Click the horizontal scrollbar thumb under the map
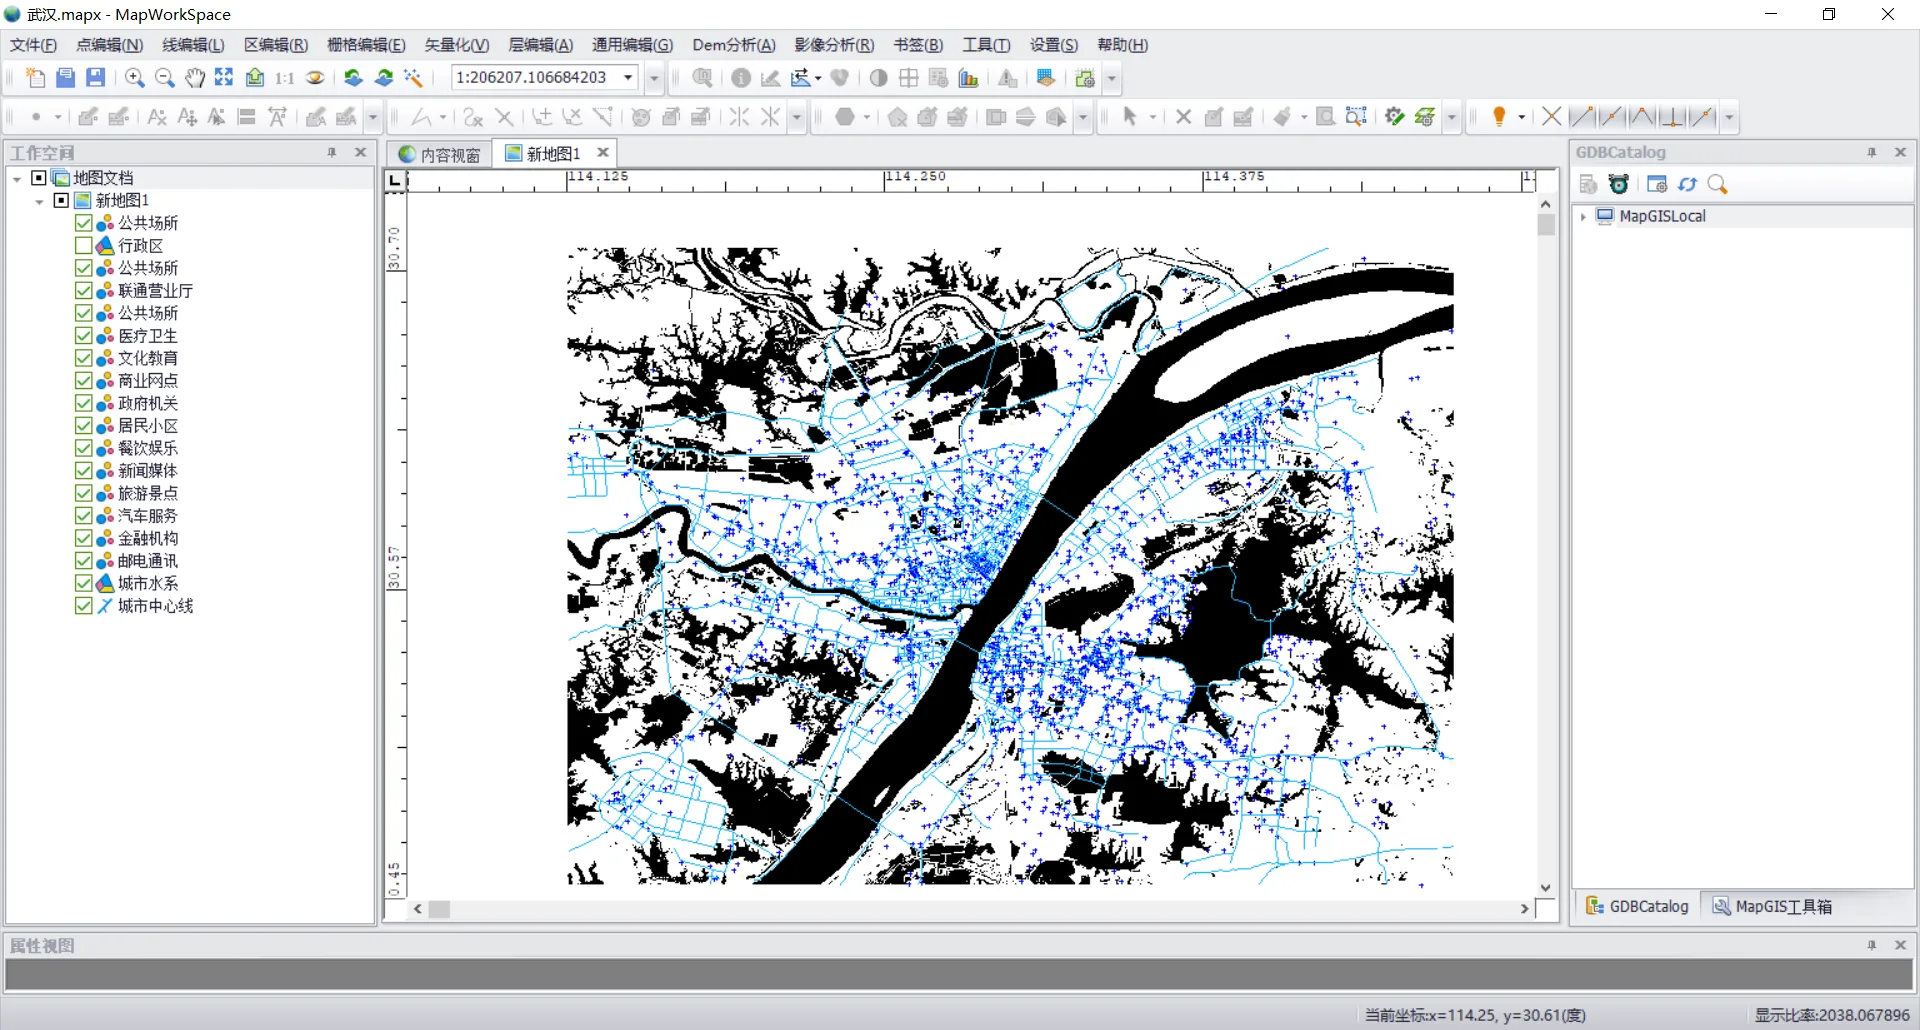 pyautogui.click(x=440, y=909)
